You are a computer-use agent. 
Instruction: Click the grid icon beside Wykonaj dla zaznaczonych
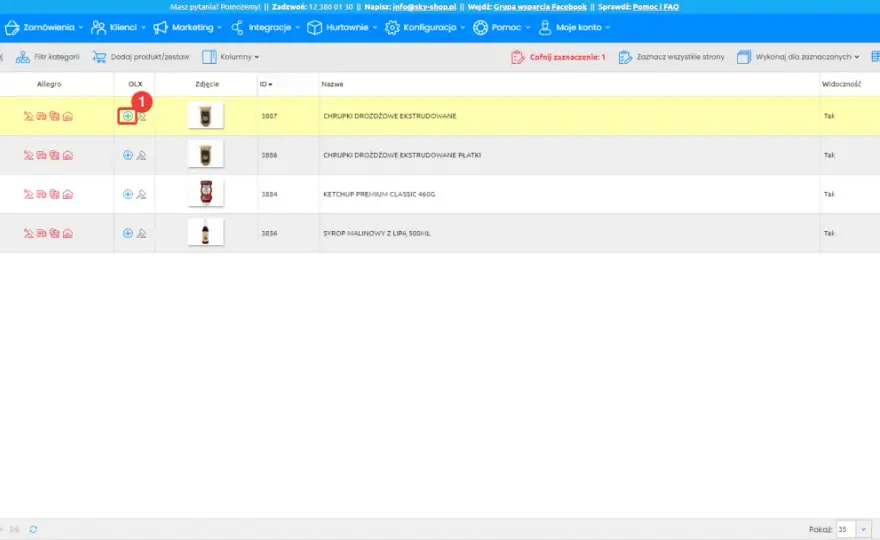tap(876, 57)
